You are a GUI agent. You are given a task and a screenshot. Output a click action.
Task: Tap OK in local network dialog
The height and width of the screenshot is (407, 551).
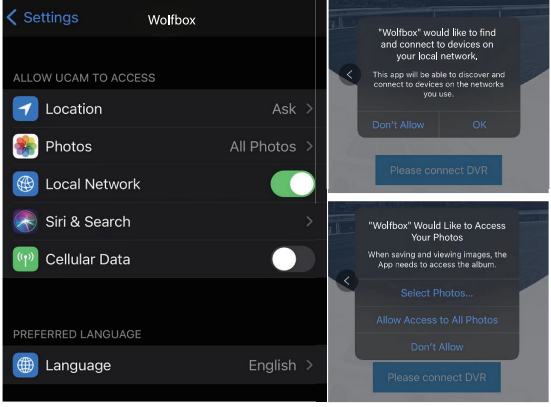point(479,125)
